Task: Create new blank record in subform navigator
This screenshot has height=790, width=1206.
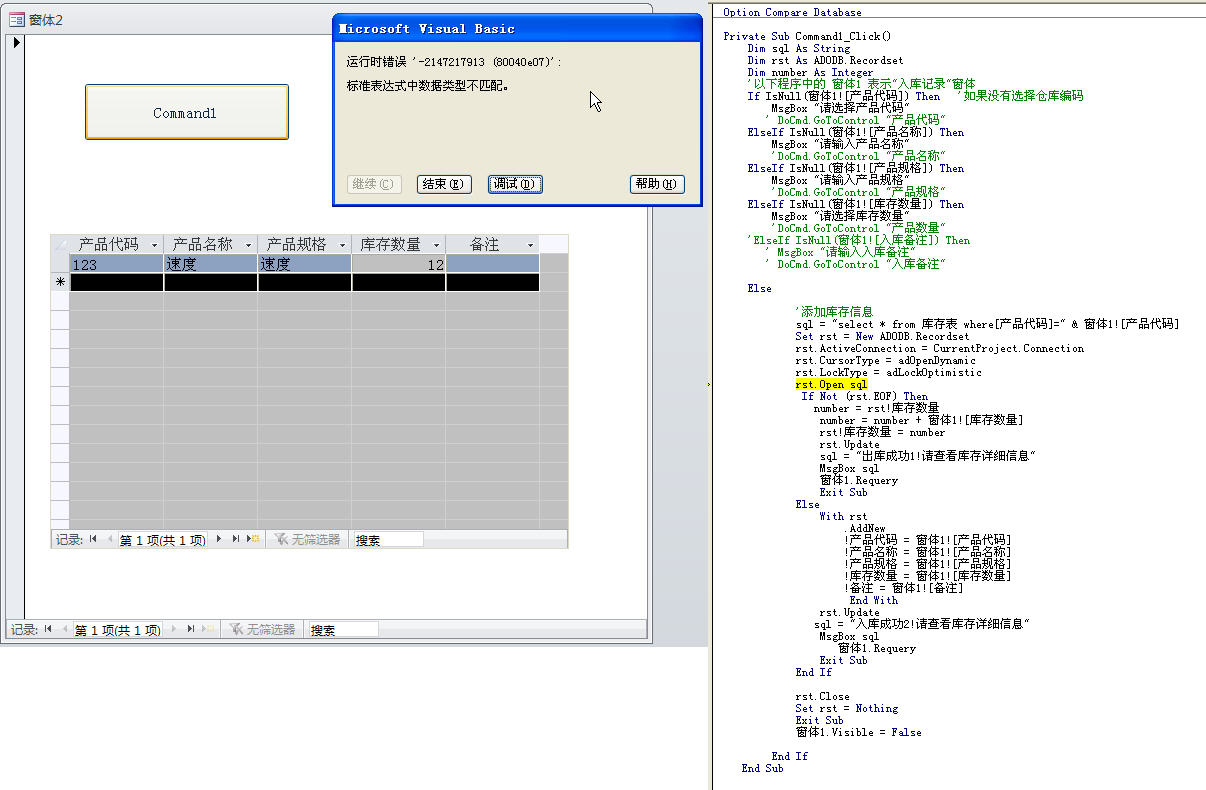Action: point(253,539)
